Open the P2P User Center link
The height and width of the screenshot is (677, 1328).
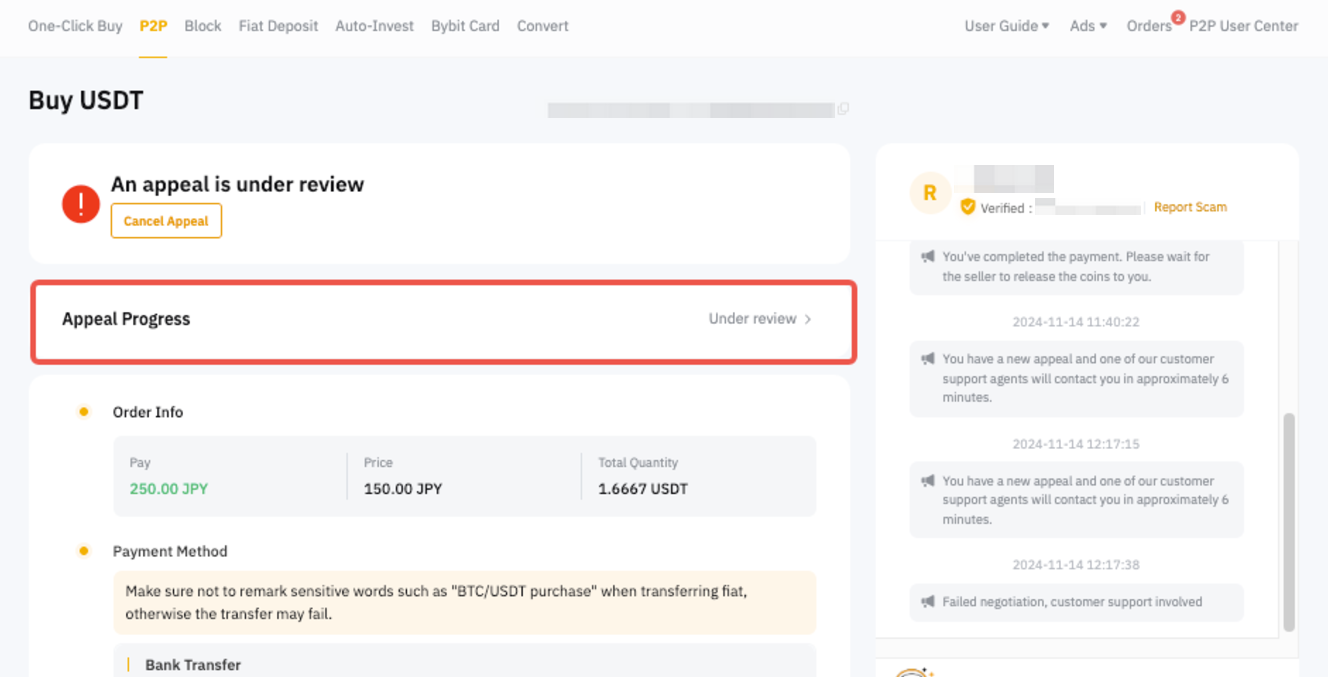tap(1243, 26)
